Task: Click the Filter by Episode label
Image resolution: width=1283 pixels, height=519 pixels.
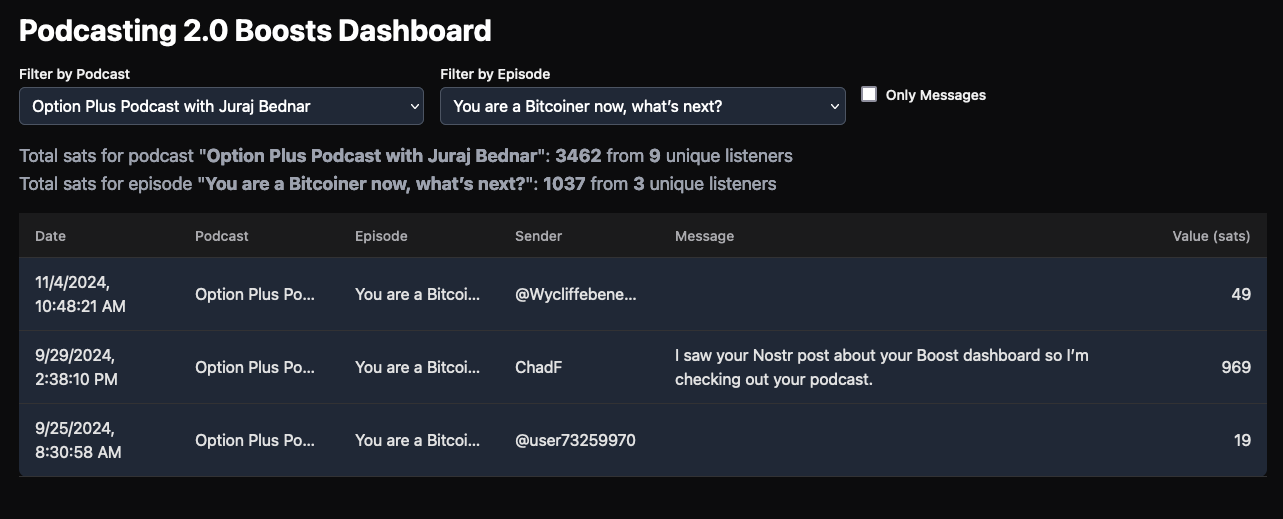Action: pos(495,74)
